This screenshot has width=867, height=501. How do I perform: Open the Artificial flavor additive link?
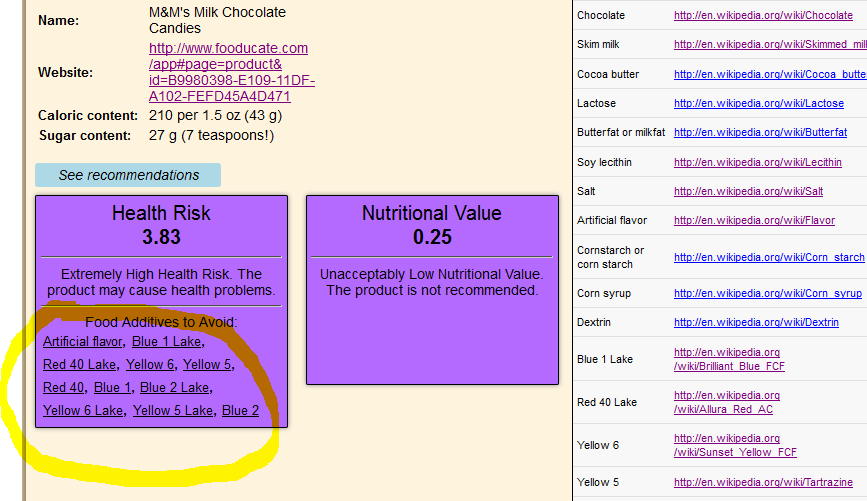pyautogui.click(x=82, y=342)
